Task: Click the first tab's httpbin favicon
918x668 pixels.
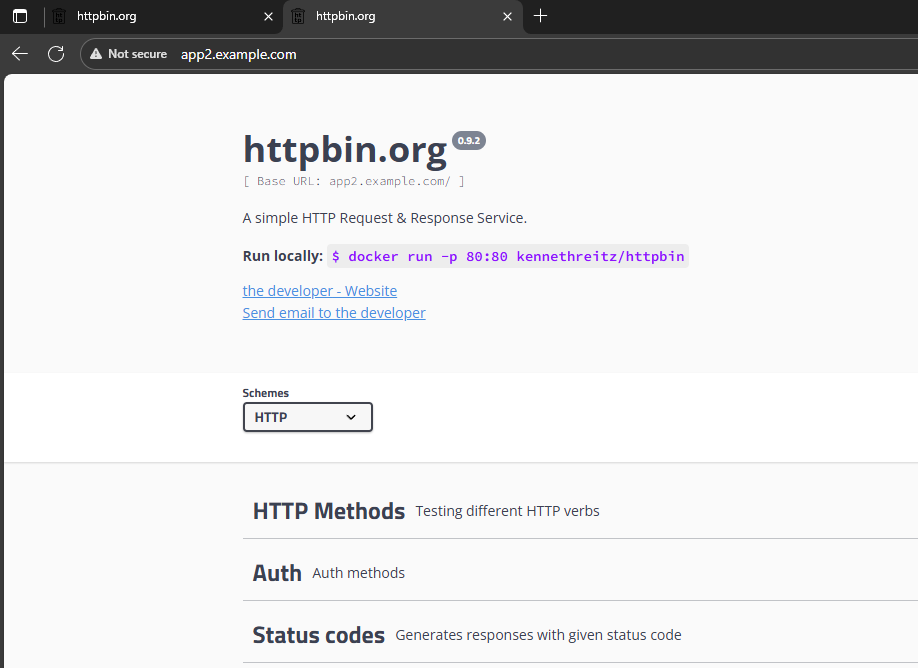Action: 59,16
